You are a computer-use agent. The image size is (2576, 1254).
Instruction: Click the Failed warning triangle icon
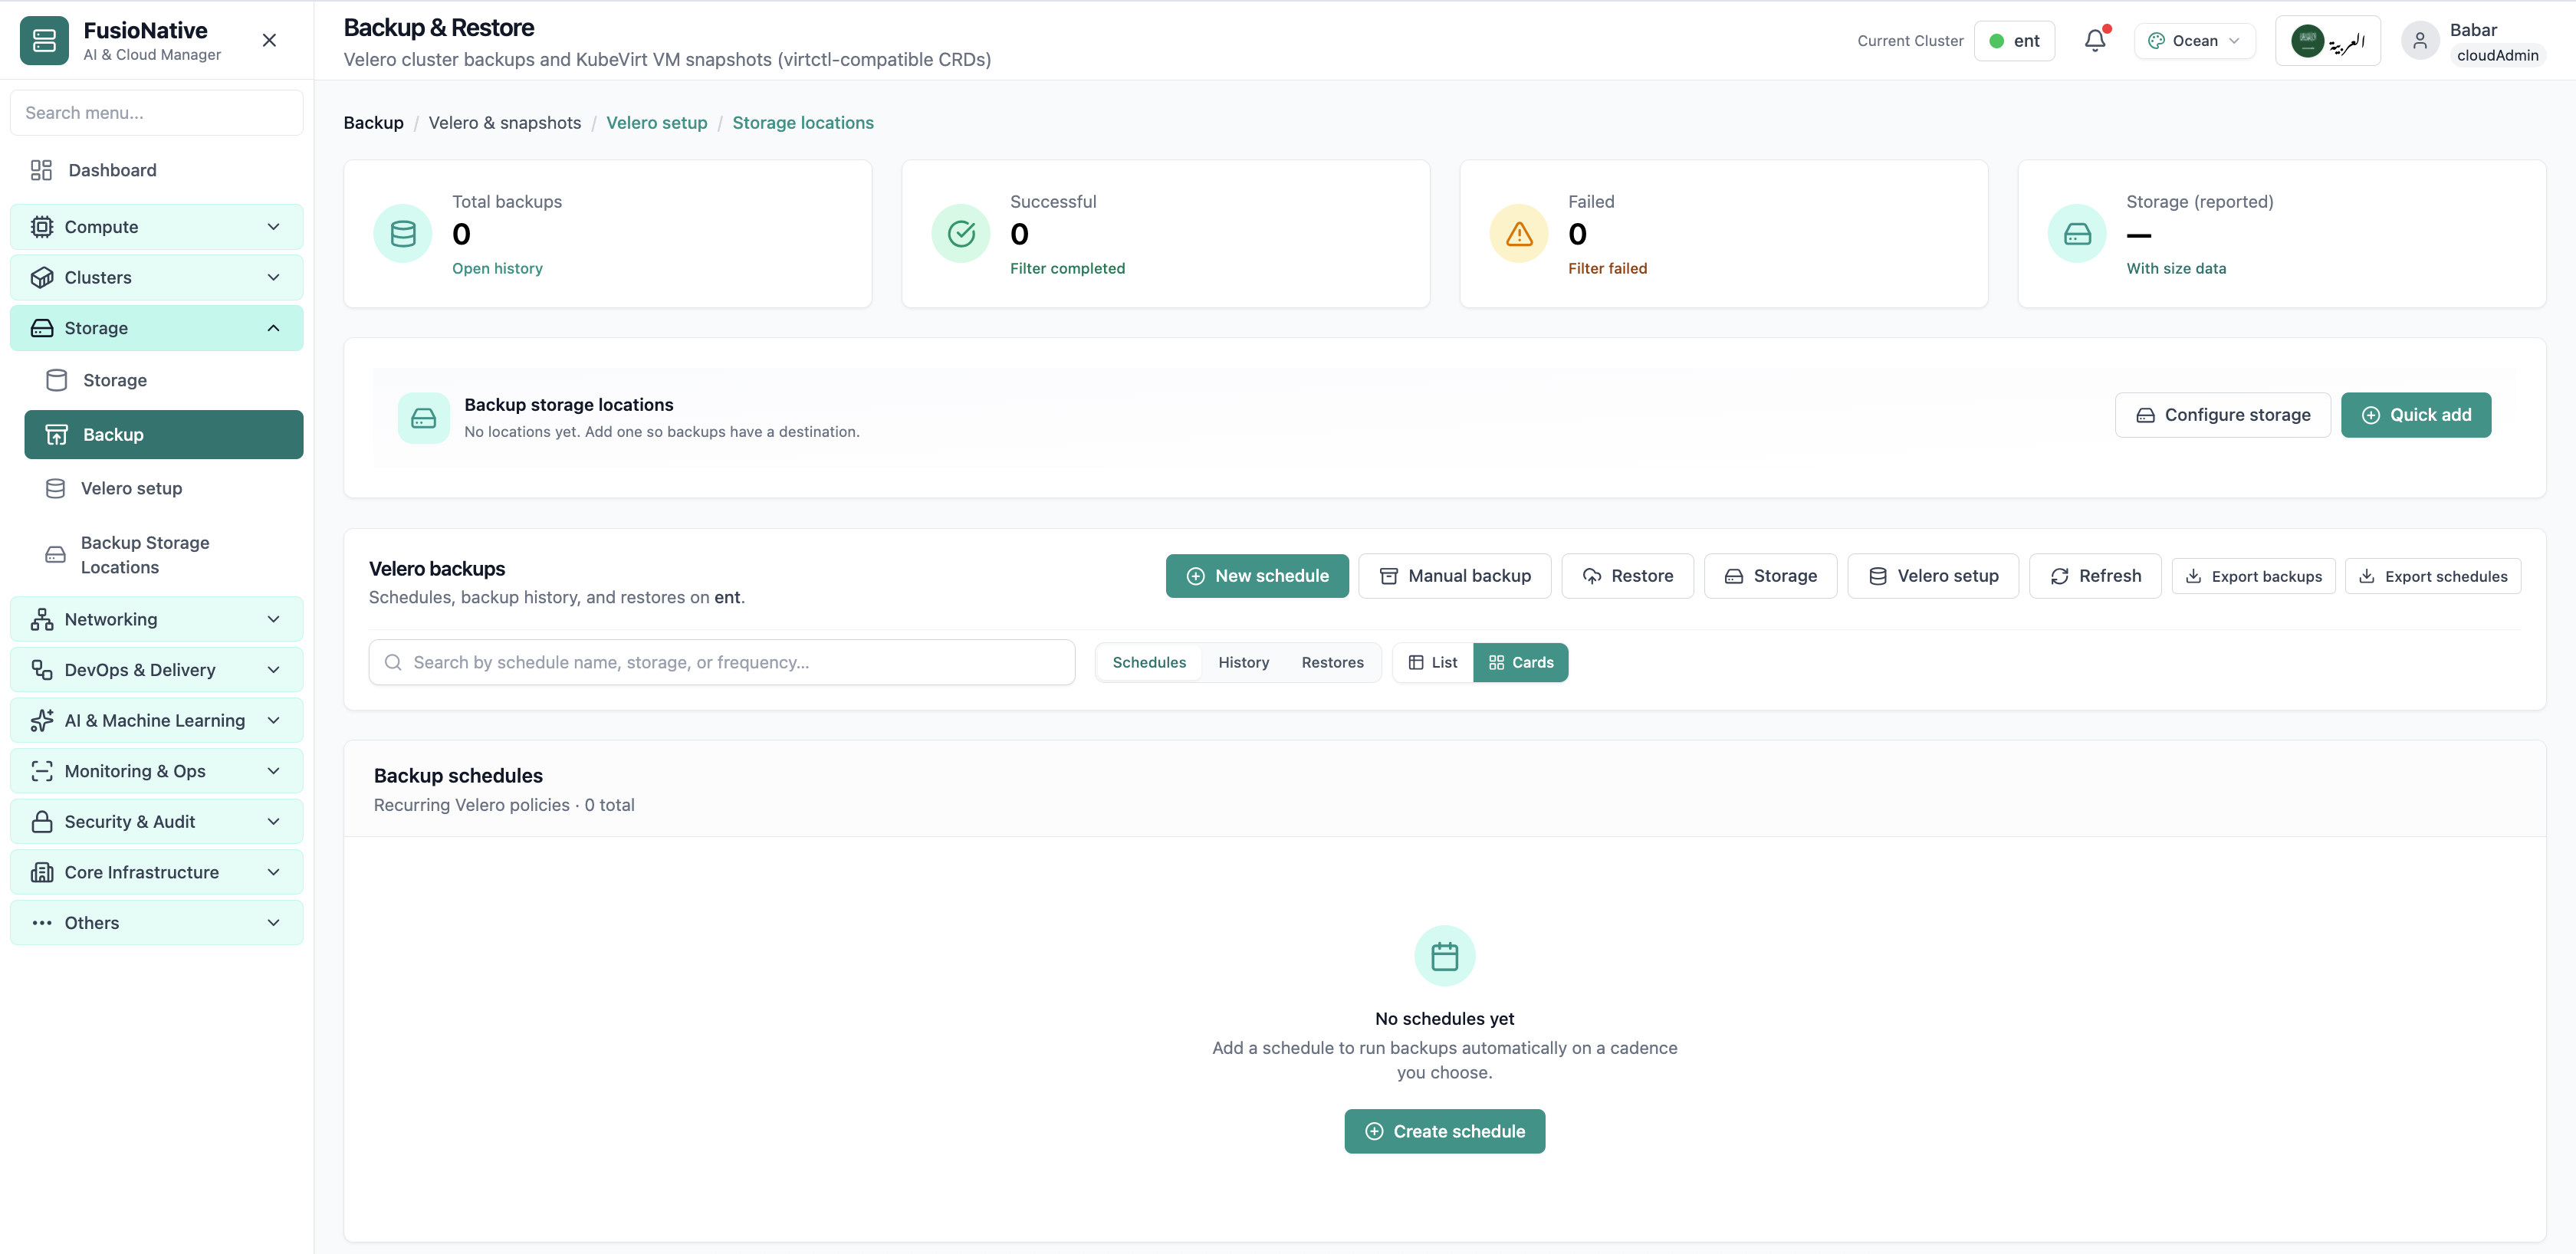pyautogui.click(x=1519, y=234)
